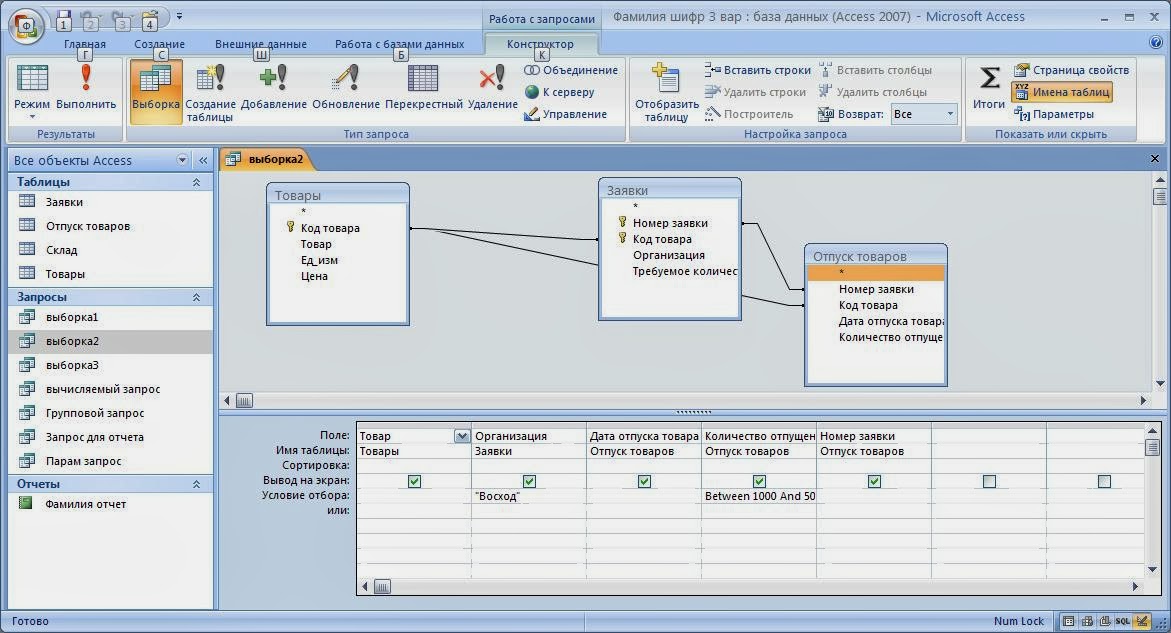Click Удалить строки

pos(755,92)
